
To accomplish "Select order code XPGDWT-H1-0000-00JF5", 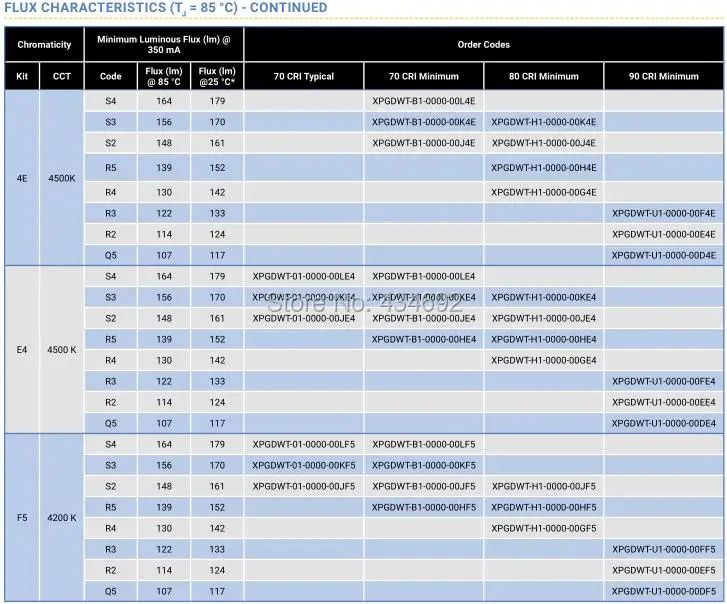I will point(543,486).
